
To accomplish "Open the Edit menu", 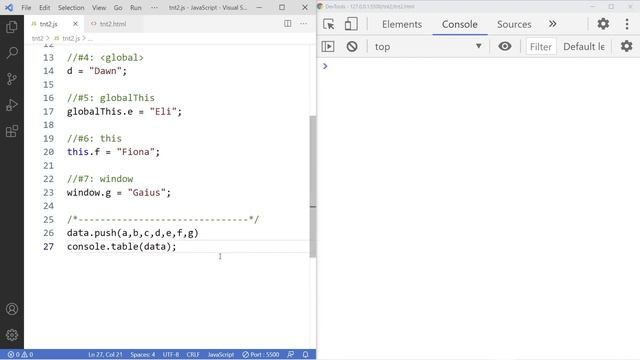I will click(44, 7).
